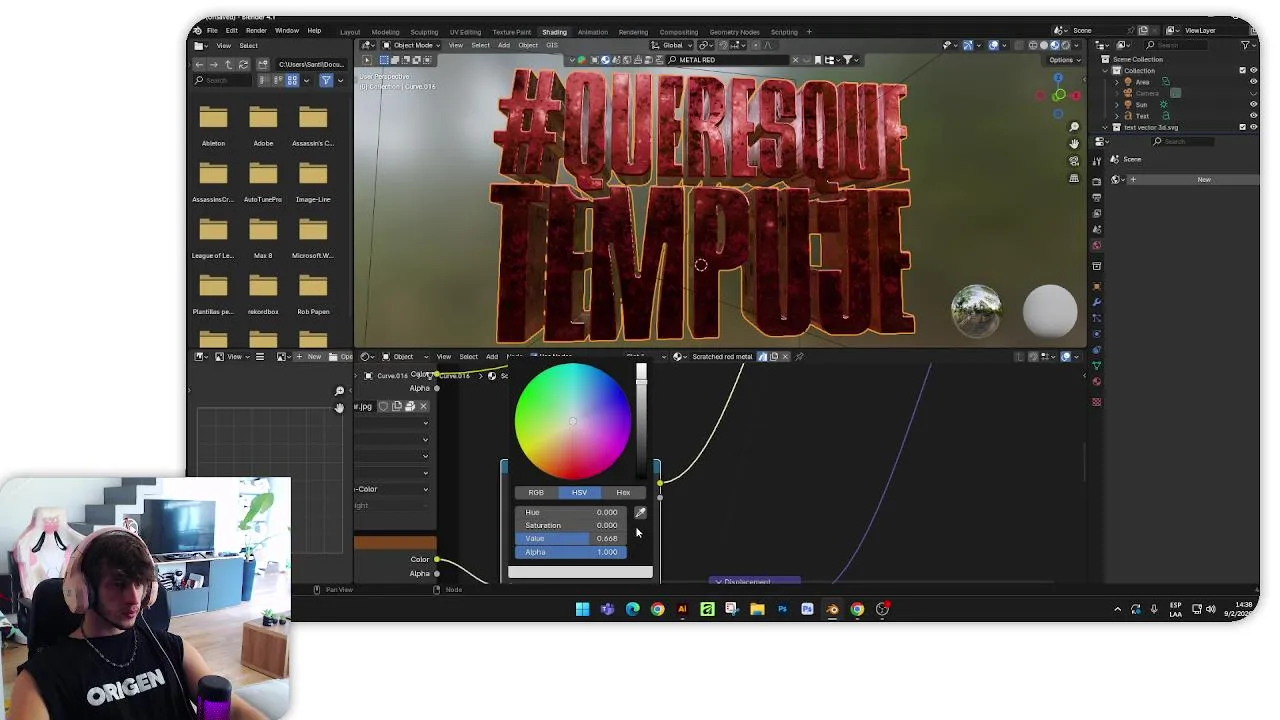Toggle the file browser filter button
Viewport: 1280px width, 720px height.
(x=326, y=80)
